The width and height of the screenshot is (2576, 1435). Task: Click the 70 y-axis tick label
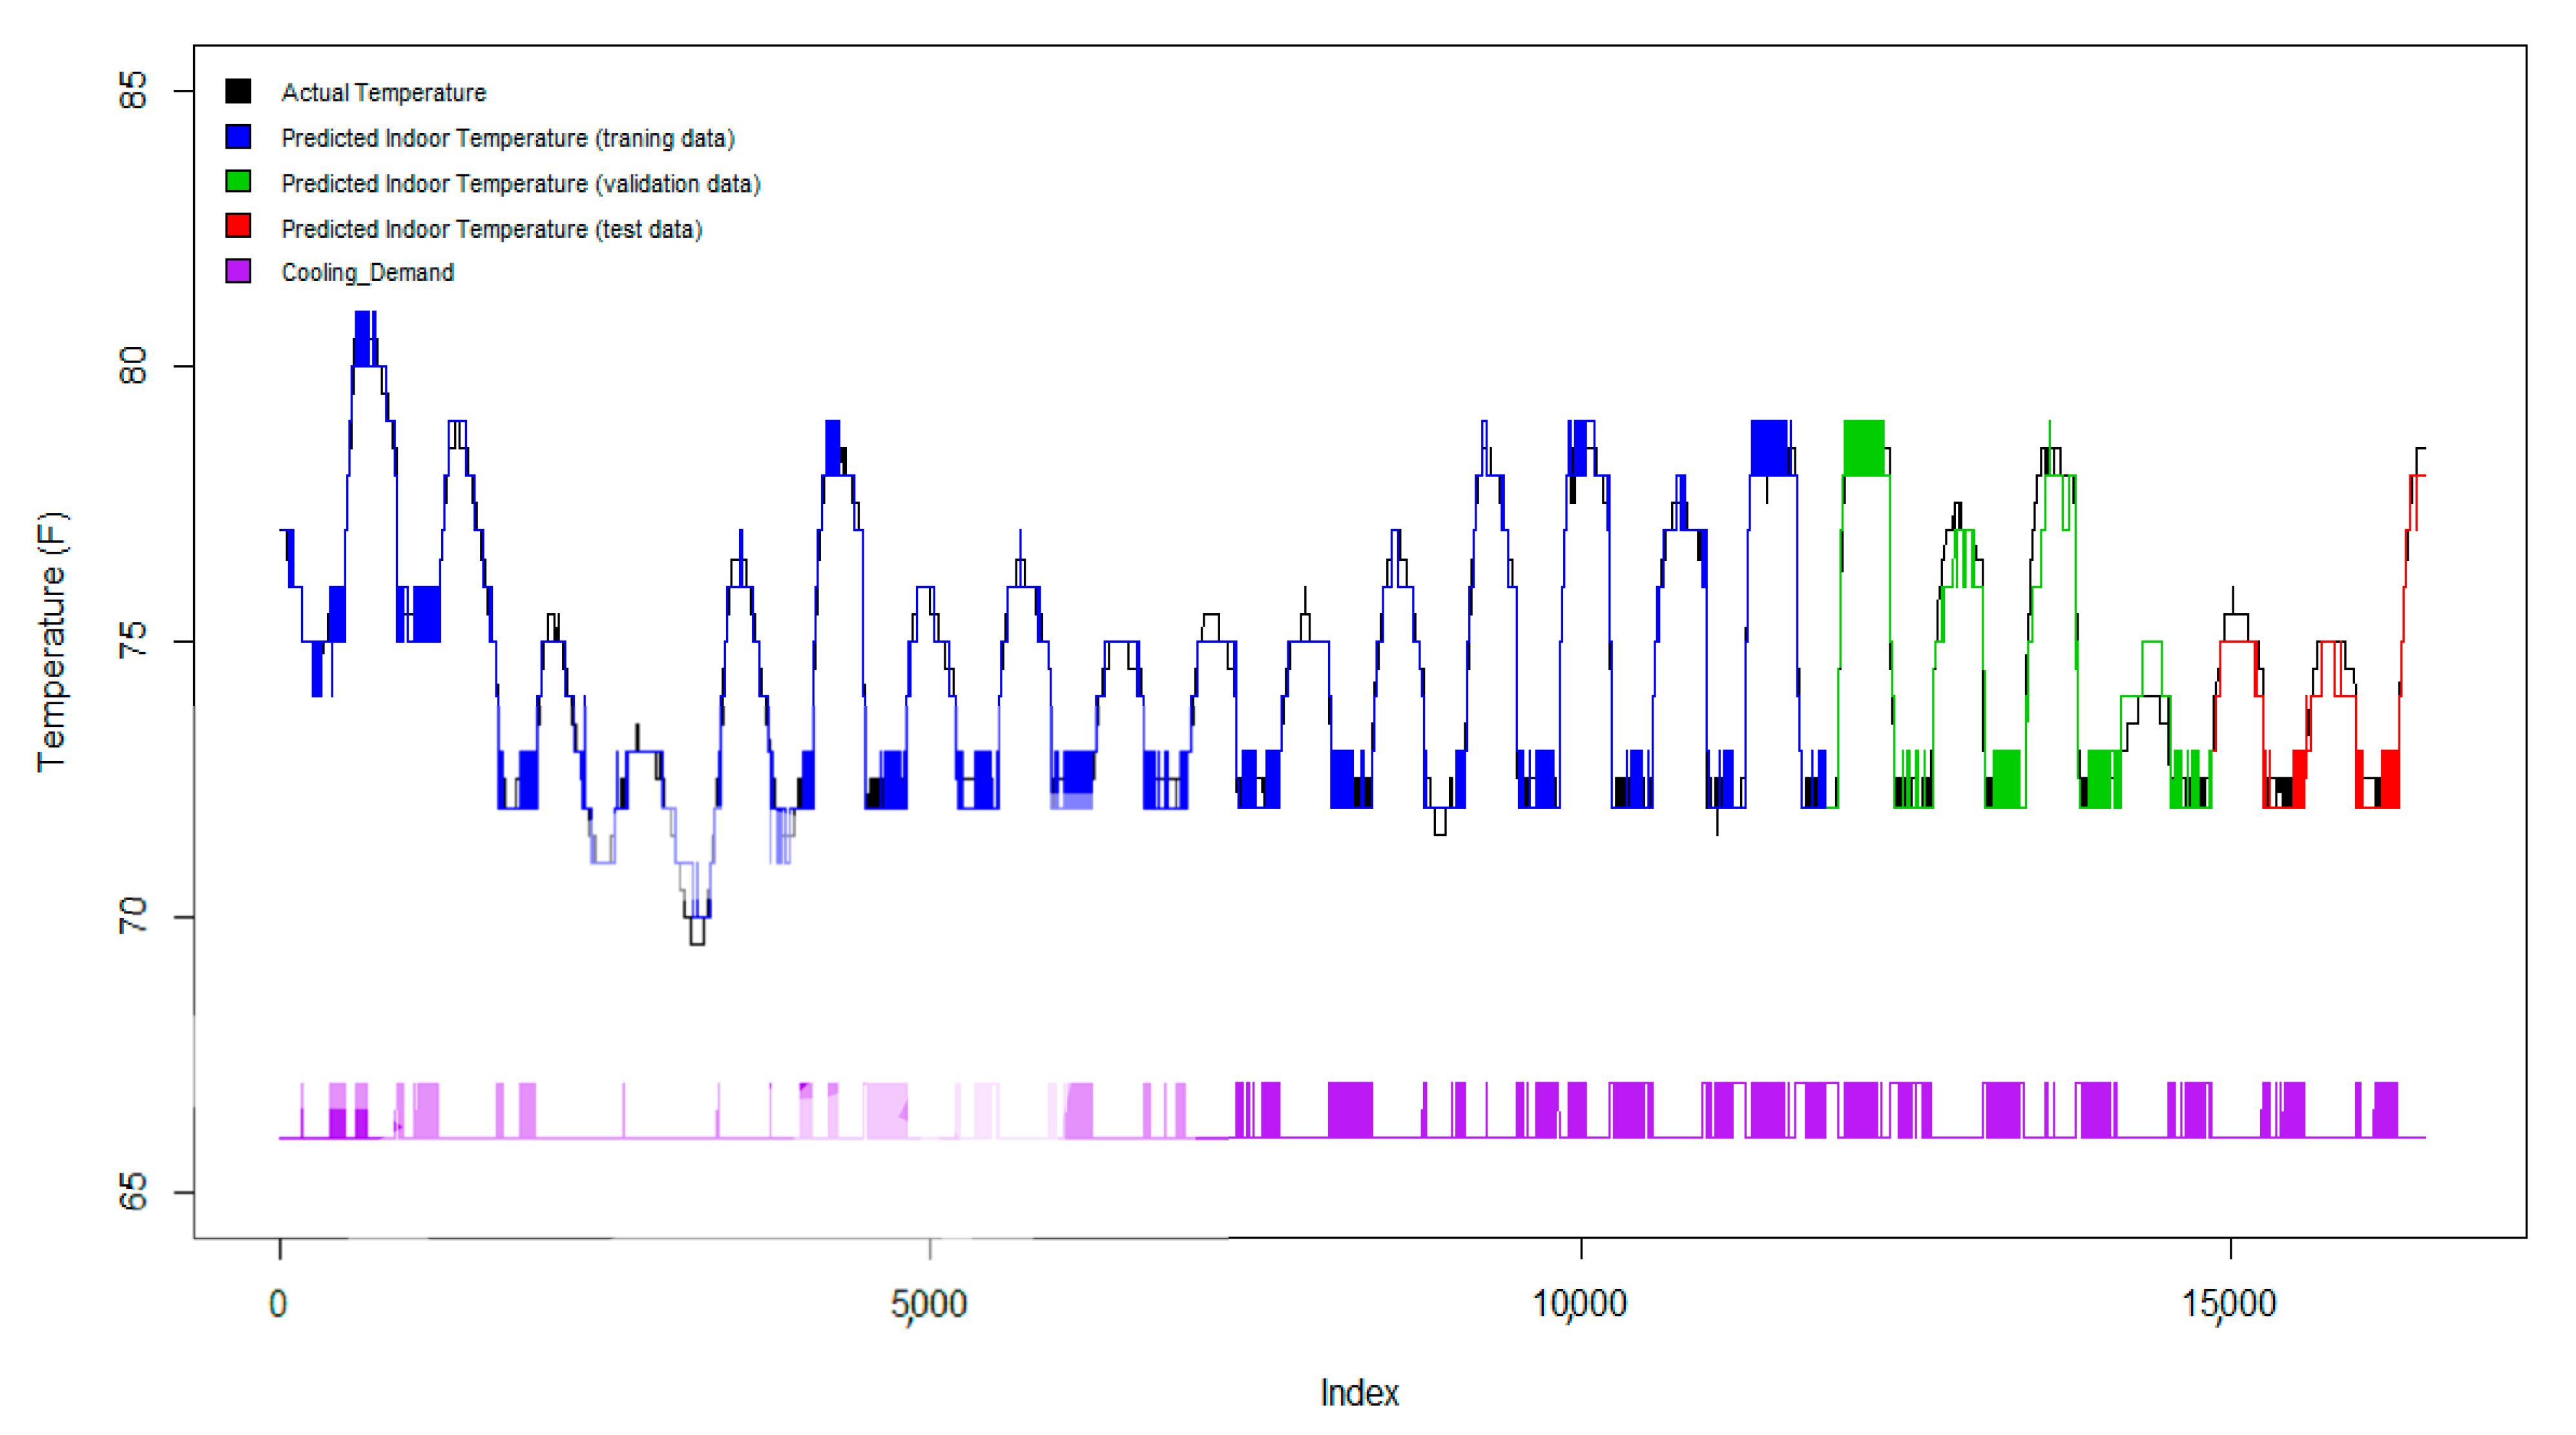pyautogui.click(x=131, y=916)
